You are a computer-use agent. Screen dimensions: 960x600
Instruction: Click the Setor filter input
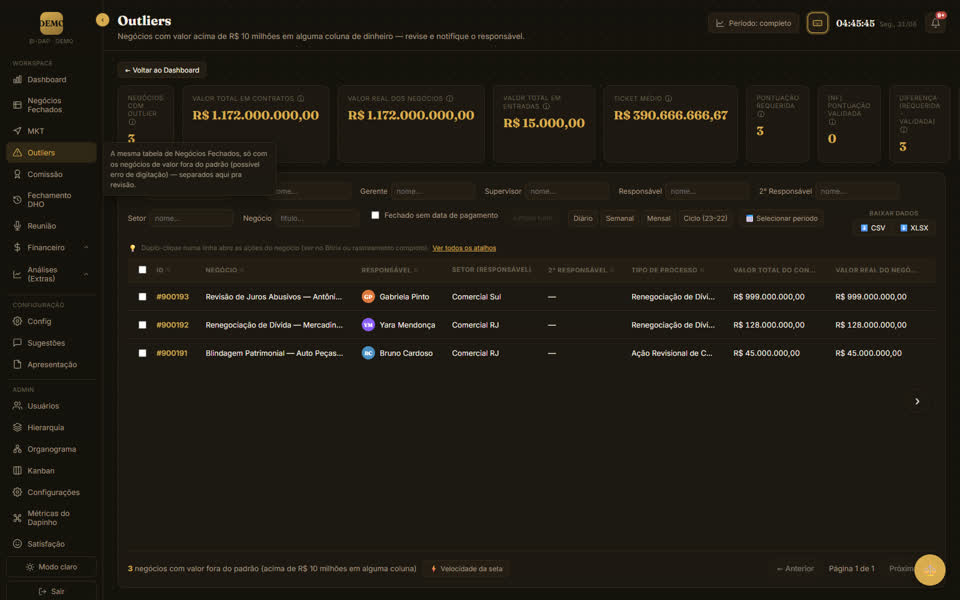click(x=191, y=219)
